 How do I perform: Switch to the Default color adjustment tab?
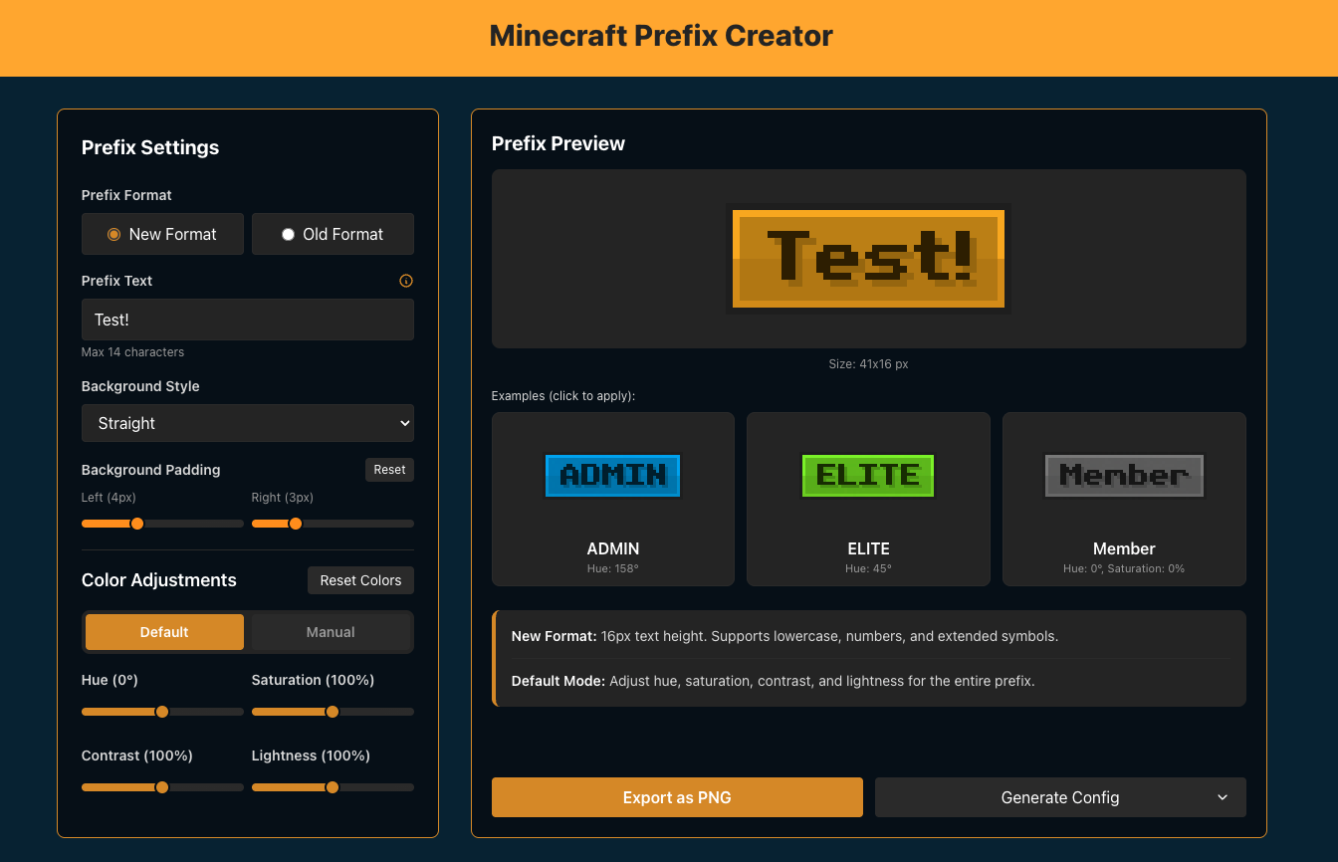[164, 631]
